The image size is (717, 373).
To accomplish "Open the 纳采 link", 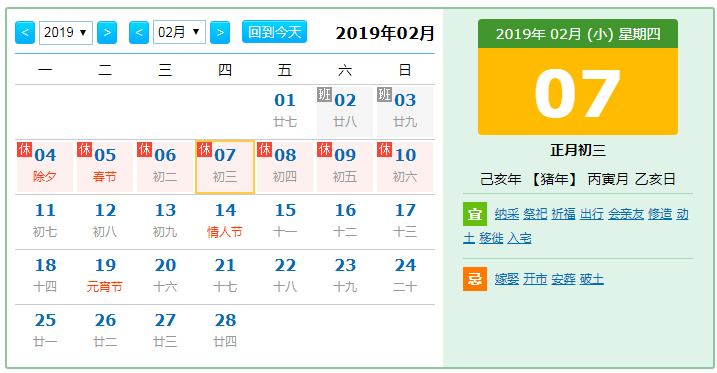I will 507,214.
